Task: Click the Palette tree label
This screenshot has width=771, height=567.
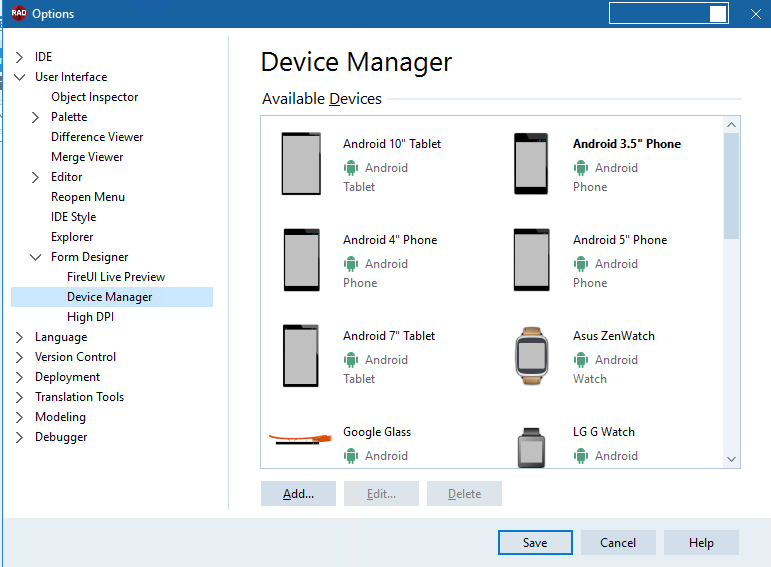Action: 69,117
